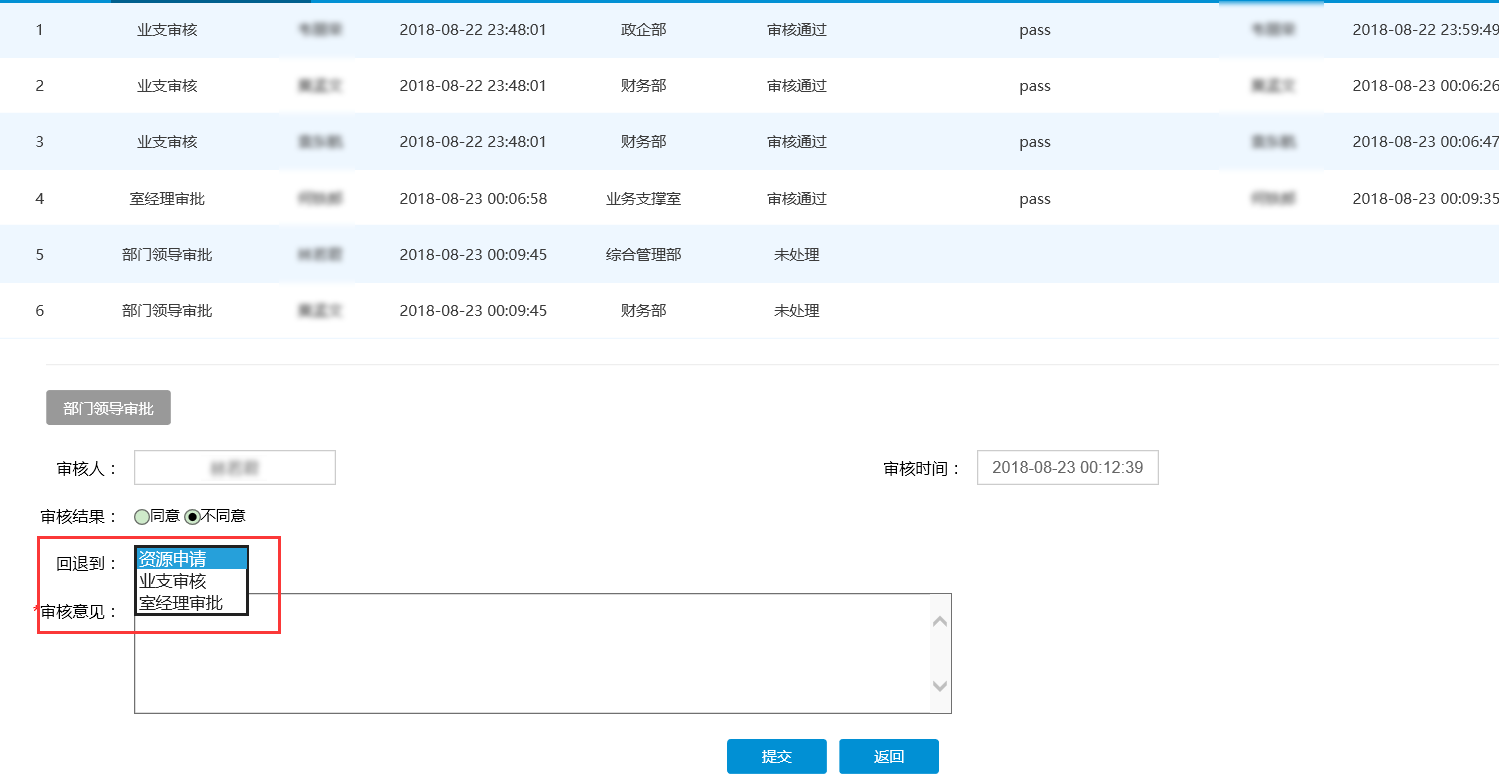Click the 返回 return button

pos(888,756)
